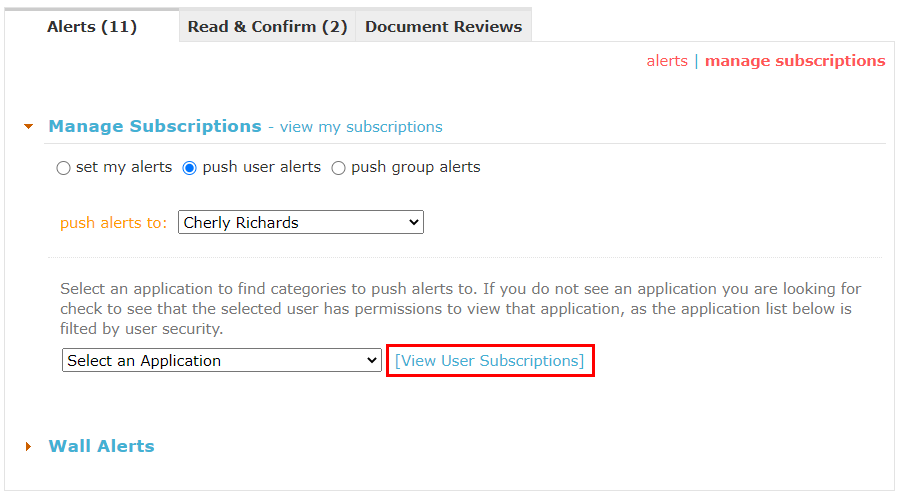Select the 'push group alerts' radio button
Screen dimensions: 902x495
[x=338, y=168]
